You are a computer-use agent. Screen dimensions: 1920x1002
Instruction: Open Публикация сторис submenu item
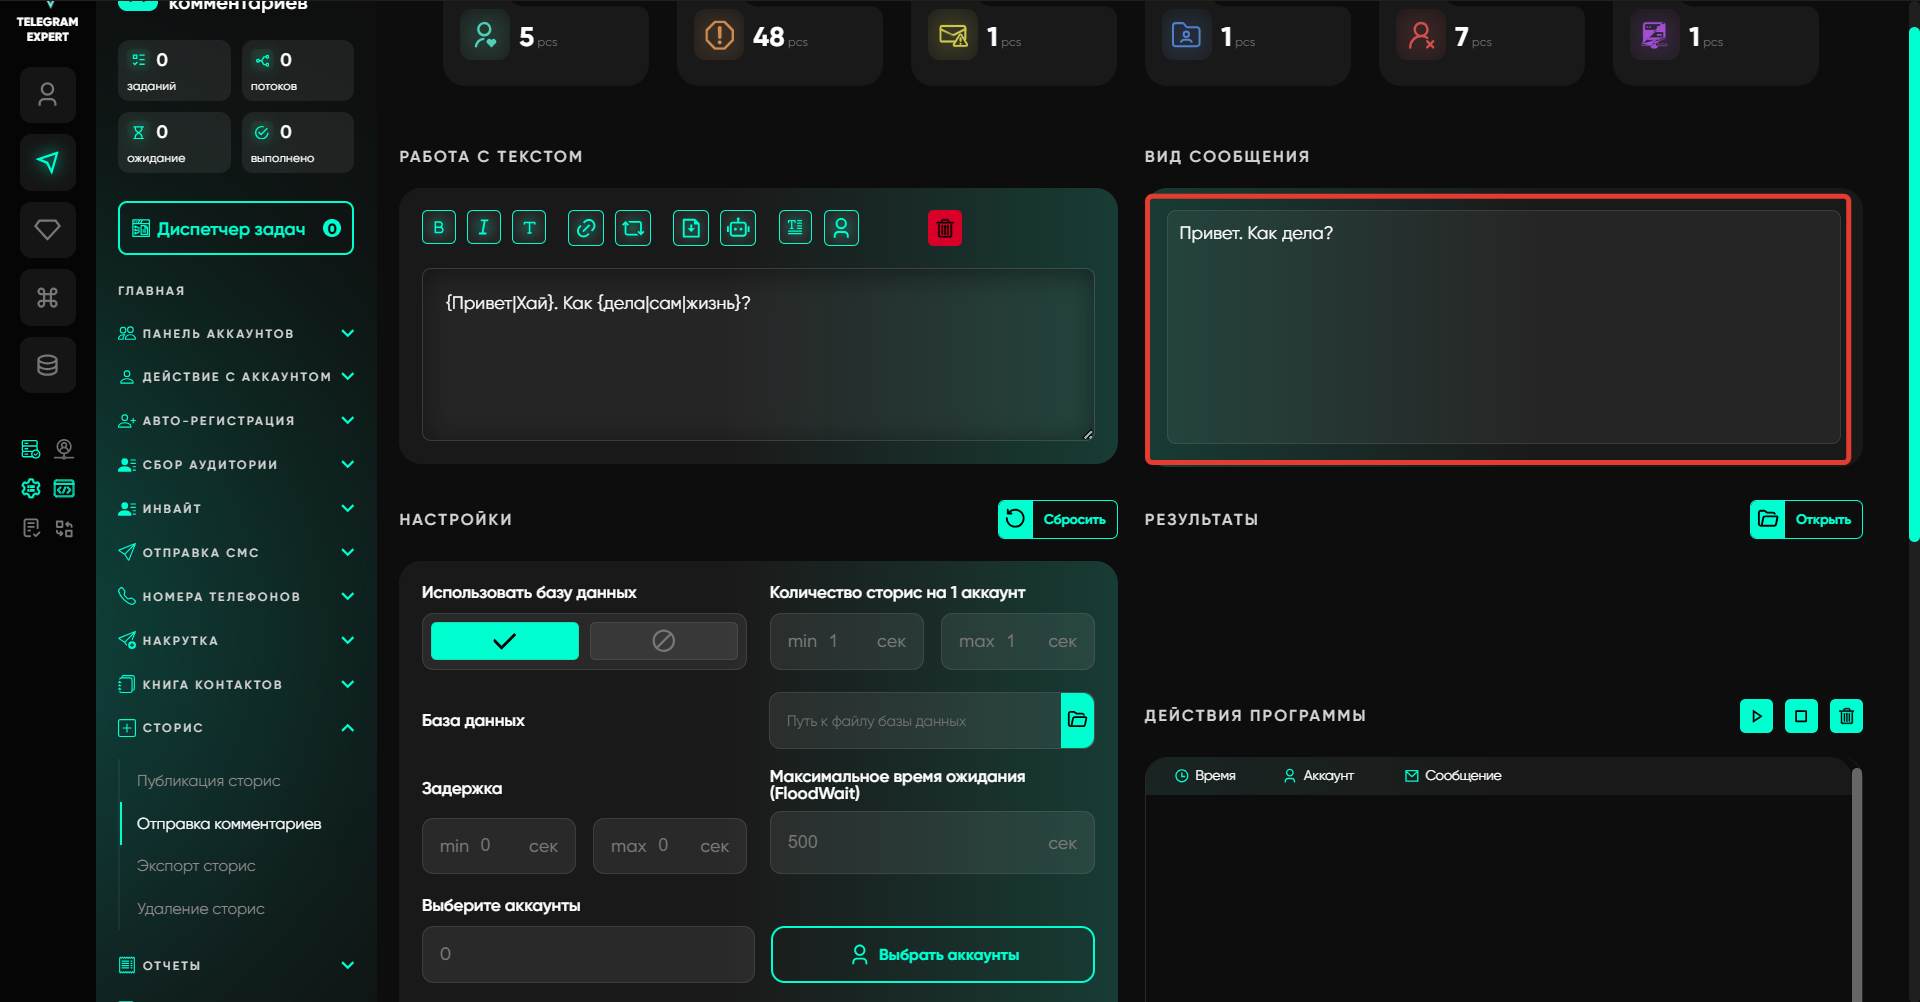point(208,781)
